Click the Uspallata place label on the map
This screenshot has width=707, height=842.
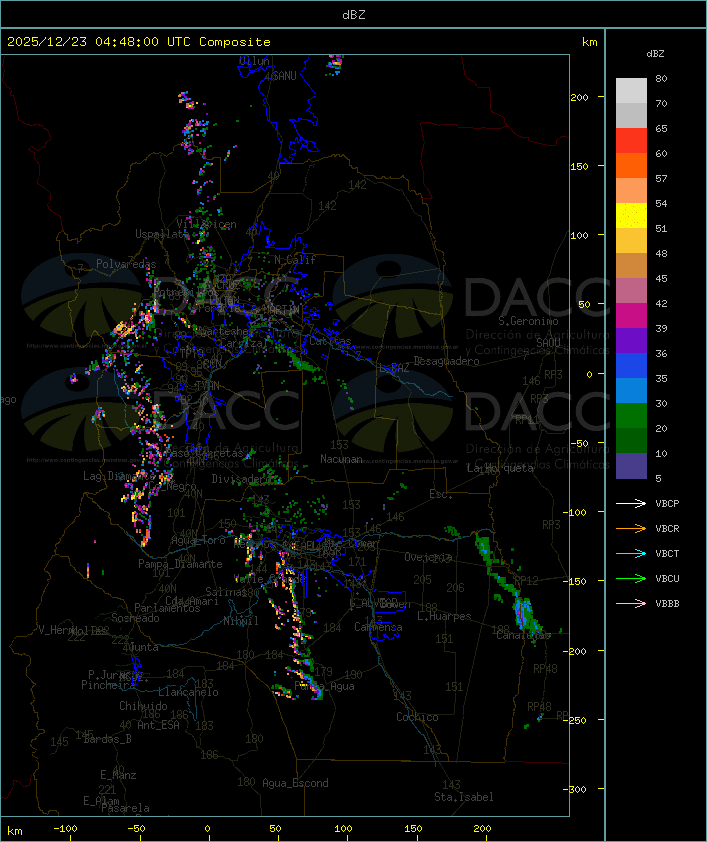pos(162,234)
